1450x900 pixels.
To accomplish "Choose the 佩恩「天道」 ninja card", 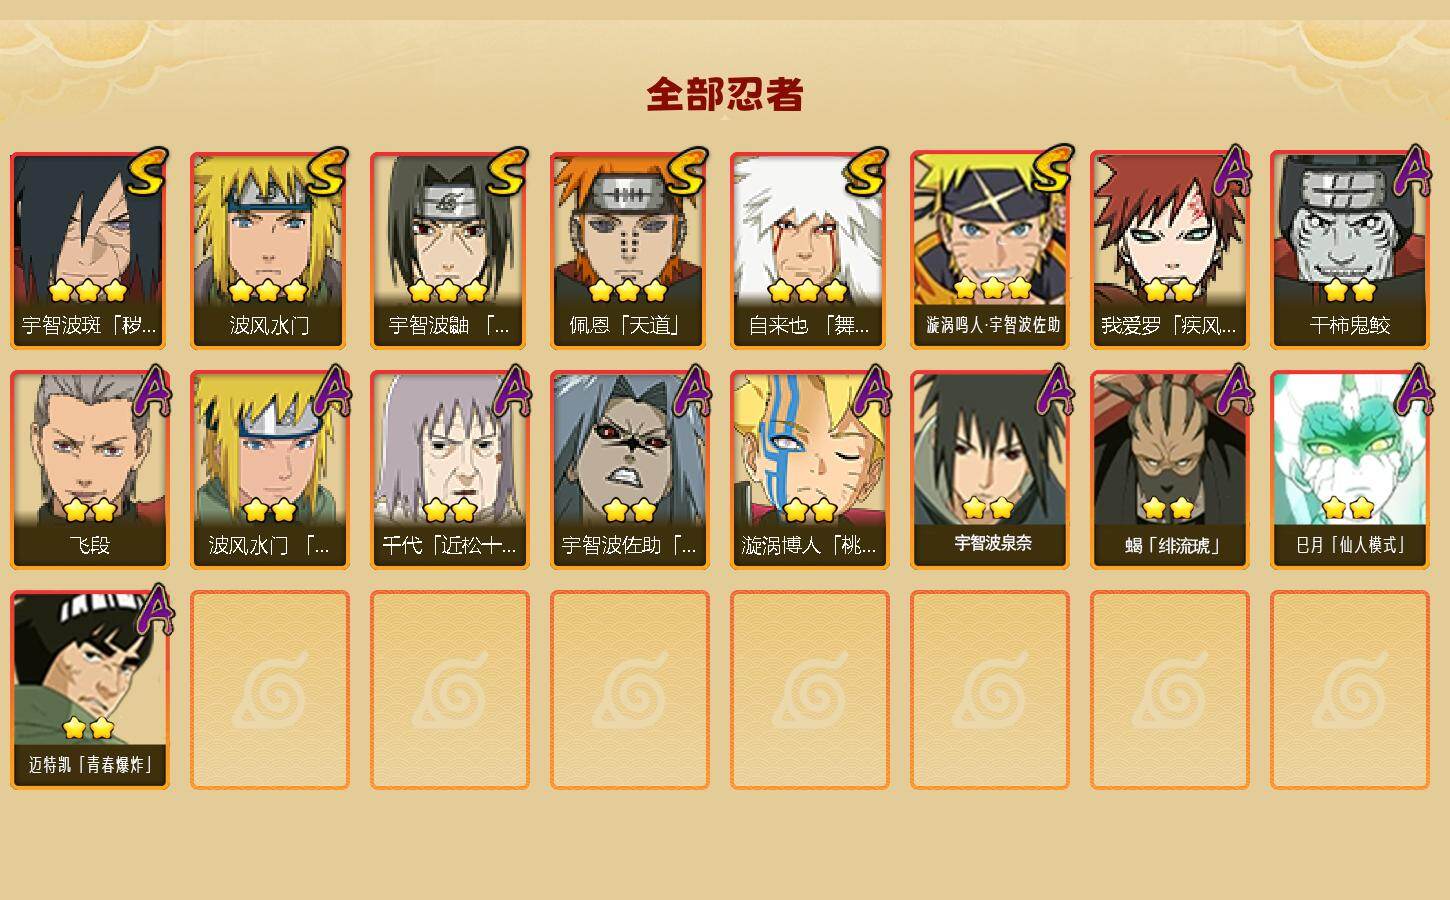I will click(630, 250).
